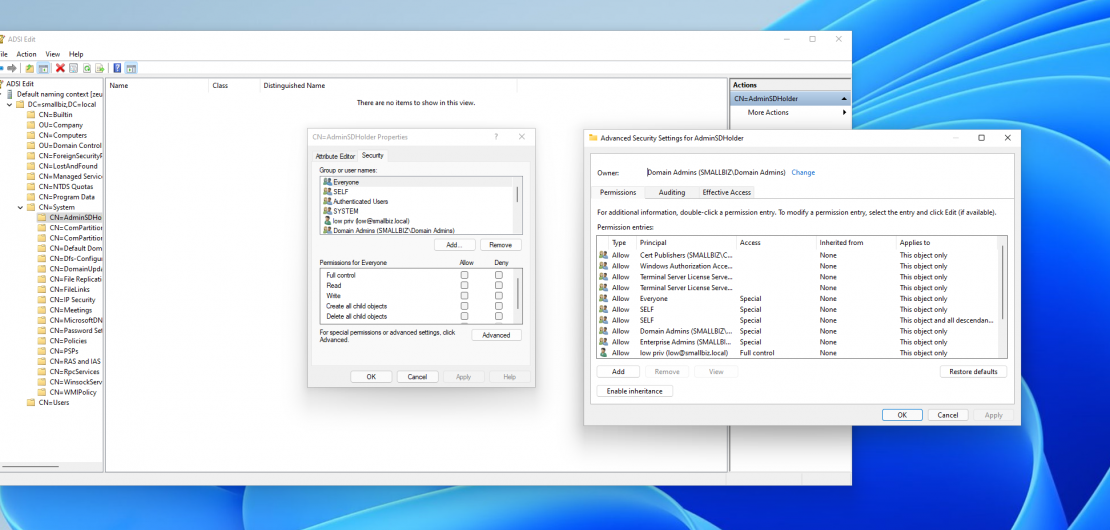Click the Change owner link
This screenshot has height=530, width=1110.
tap(803, 172)
